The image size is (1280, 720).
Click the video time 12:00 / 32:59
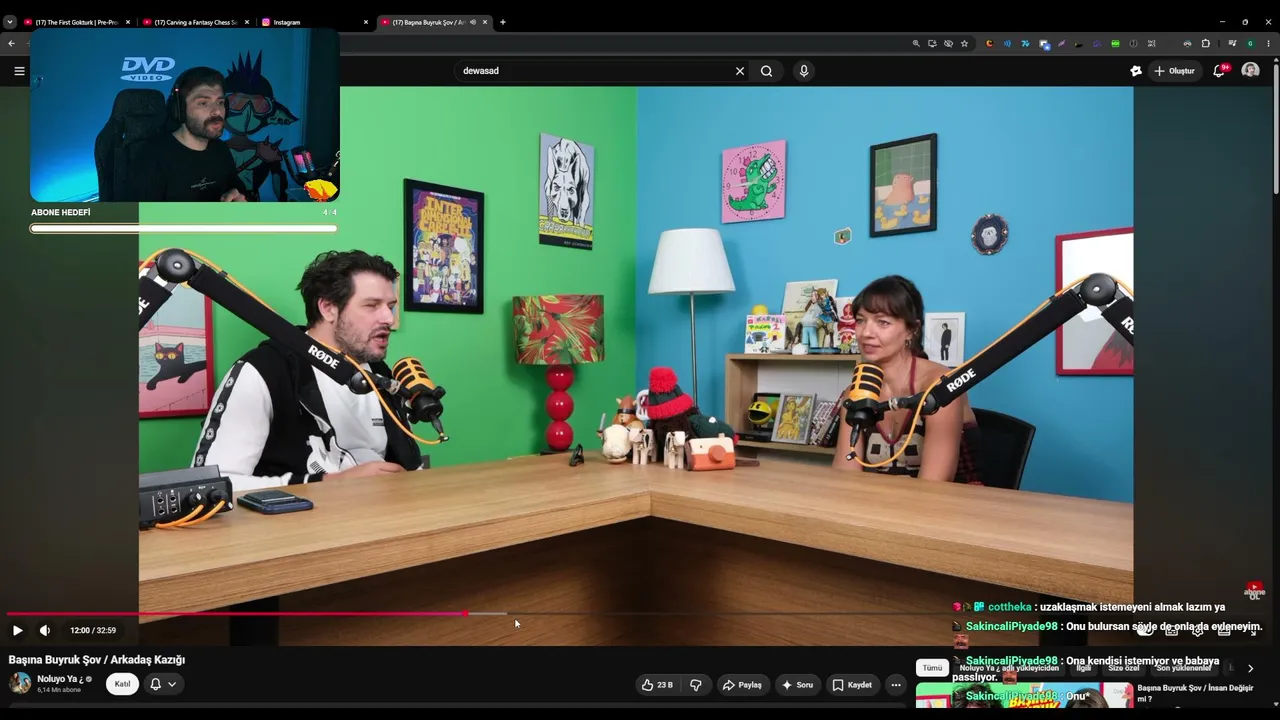click(93, 630)
